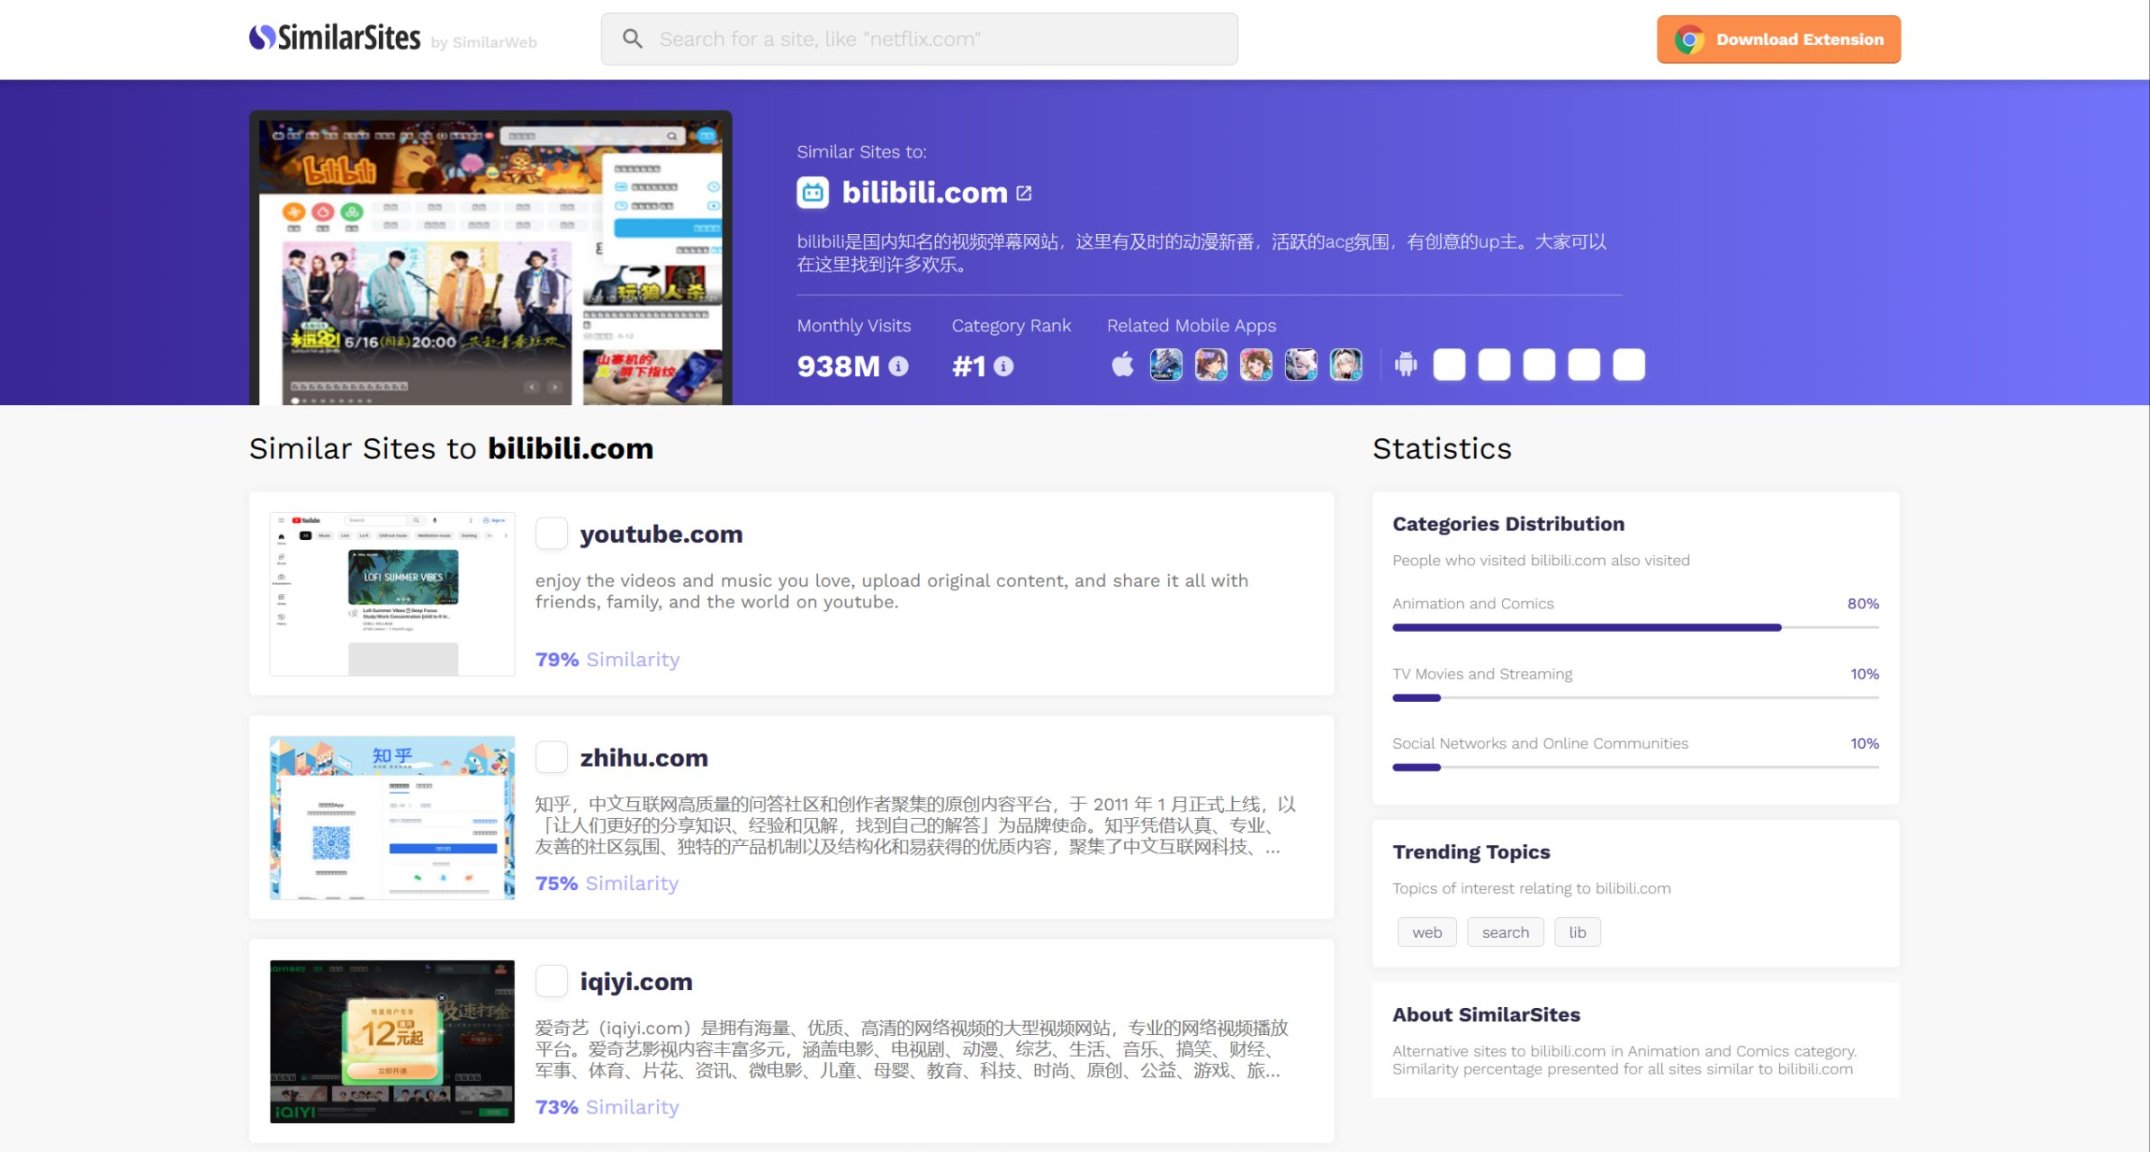The height and width of the screenshot is (1152, 2150).
Task: Click the '75% Similarity' label for zhihu.com
Action: [607, 883]
